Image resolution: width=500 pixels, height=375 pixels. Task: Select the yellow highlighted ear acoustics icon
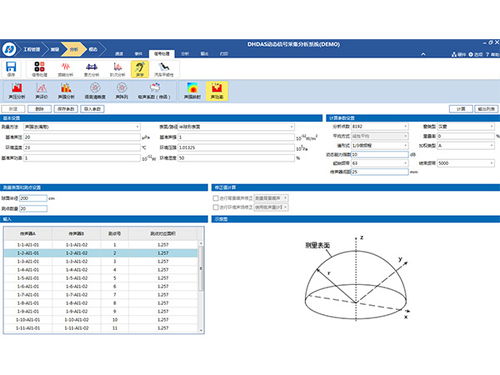(x=140, y=69)
